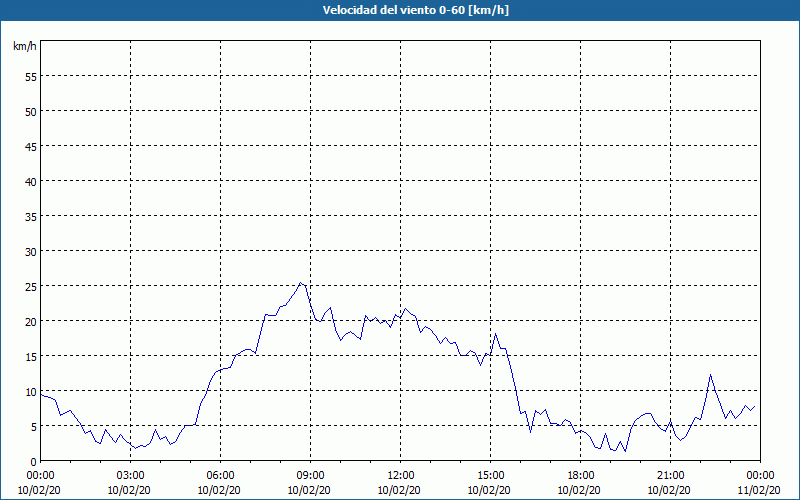800x500 pixels.
Task: Click the '21:00' time label
Action: pos(670,476)
